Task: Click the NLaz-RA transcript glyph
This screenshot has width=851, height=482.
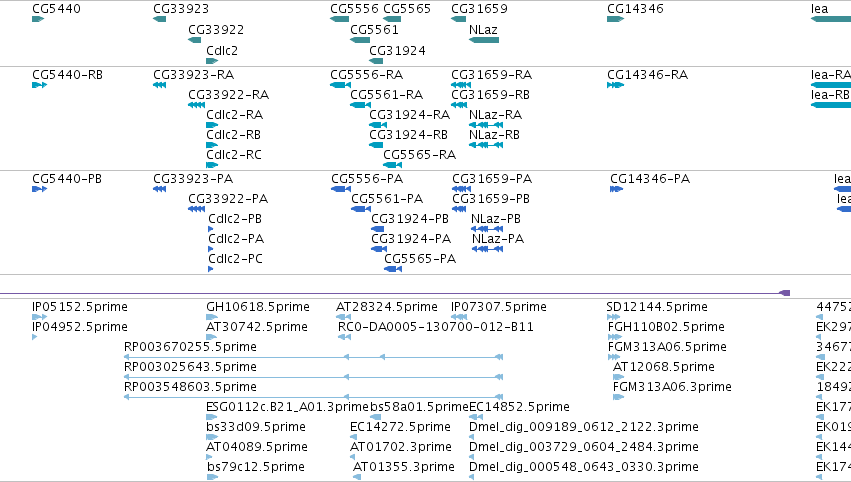Action: point(486,125)
